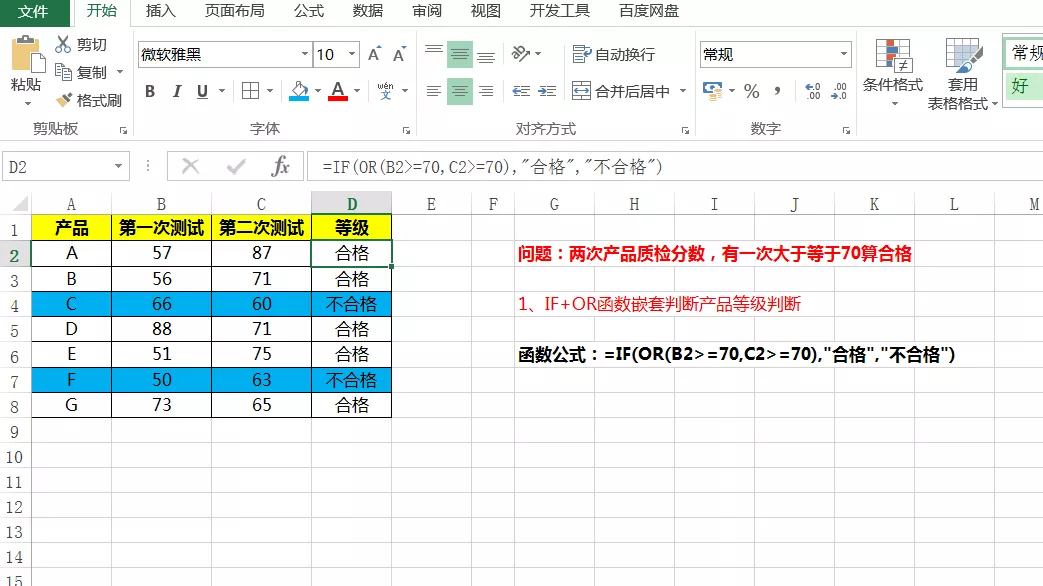The height and width of the screenshot is (586, 1043).
Task: Open number group dialog launcher
Action: point(846,131)
